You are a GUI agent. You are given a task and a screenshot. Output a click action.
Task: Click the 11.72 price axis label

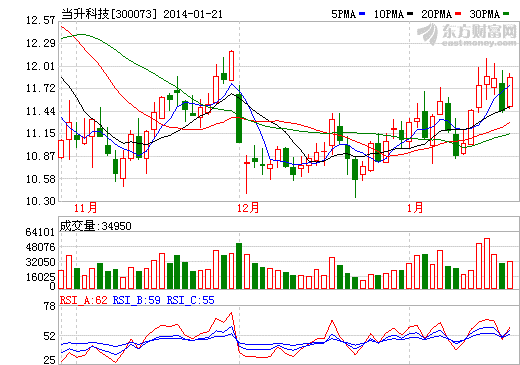(x=40, y=88)
